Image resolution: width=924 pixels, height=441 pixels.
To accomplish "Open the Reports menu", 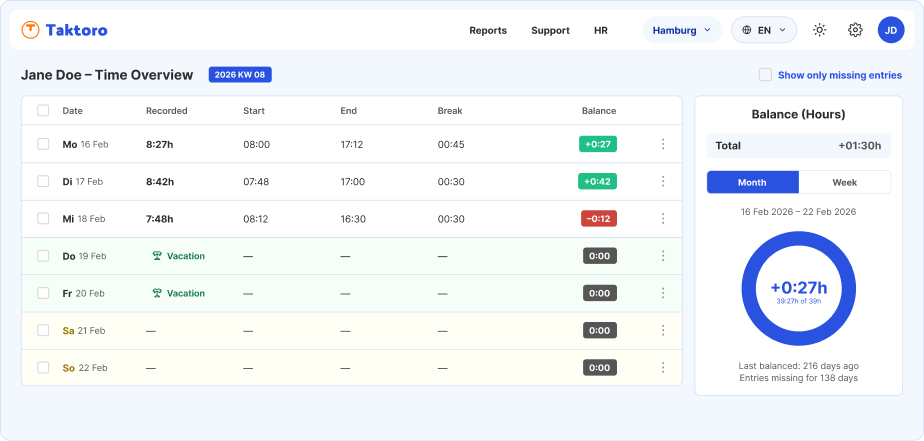I will pyautogui.click(x=488, y=31).
